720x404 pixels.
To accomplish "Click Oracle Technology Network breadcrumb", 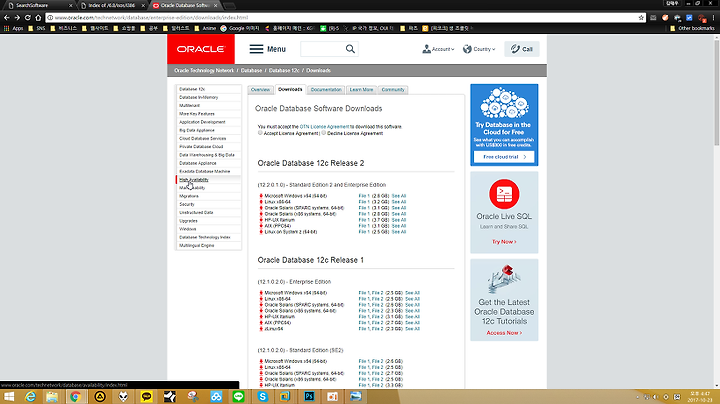I will point(204,71).
